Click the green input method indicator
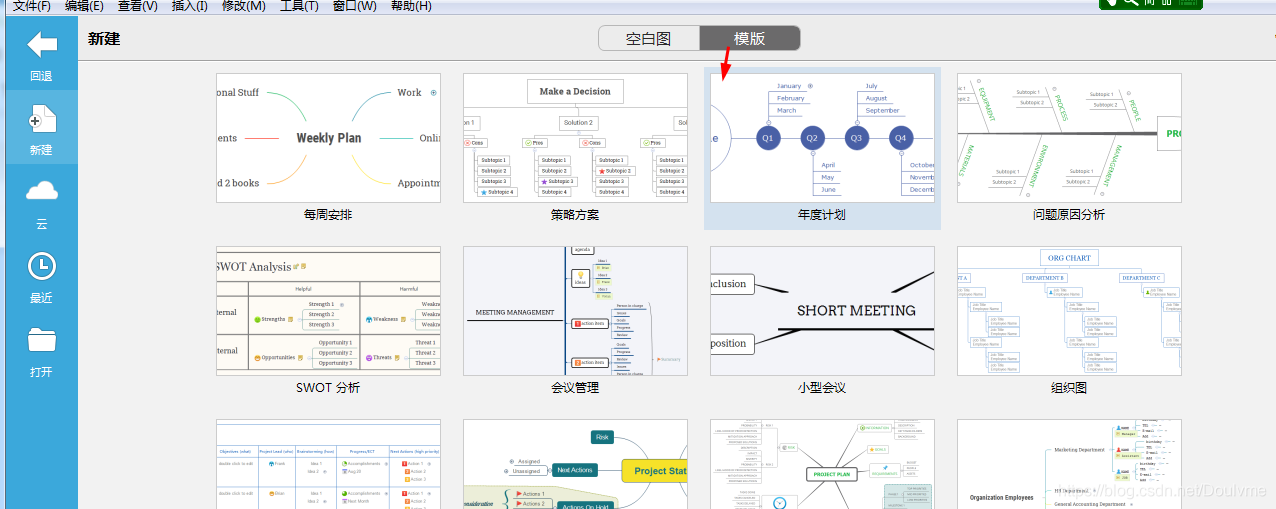 1151,4
